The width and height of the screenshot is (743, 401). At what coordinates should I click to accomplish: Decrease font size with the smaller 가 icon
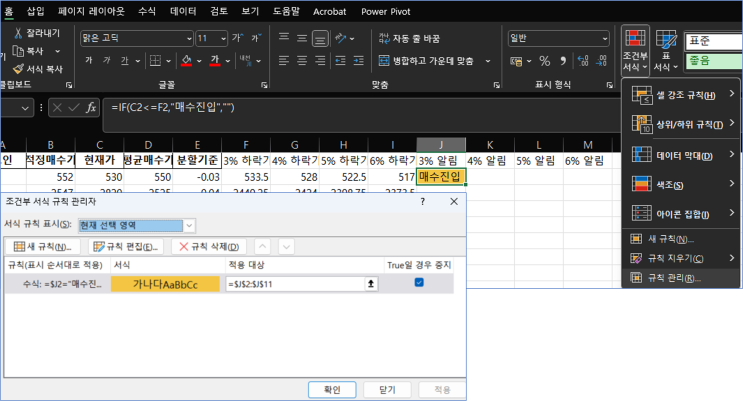[256, 38]
